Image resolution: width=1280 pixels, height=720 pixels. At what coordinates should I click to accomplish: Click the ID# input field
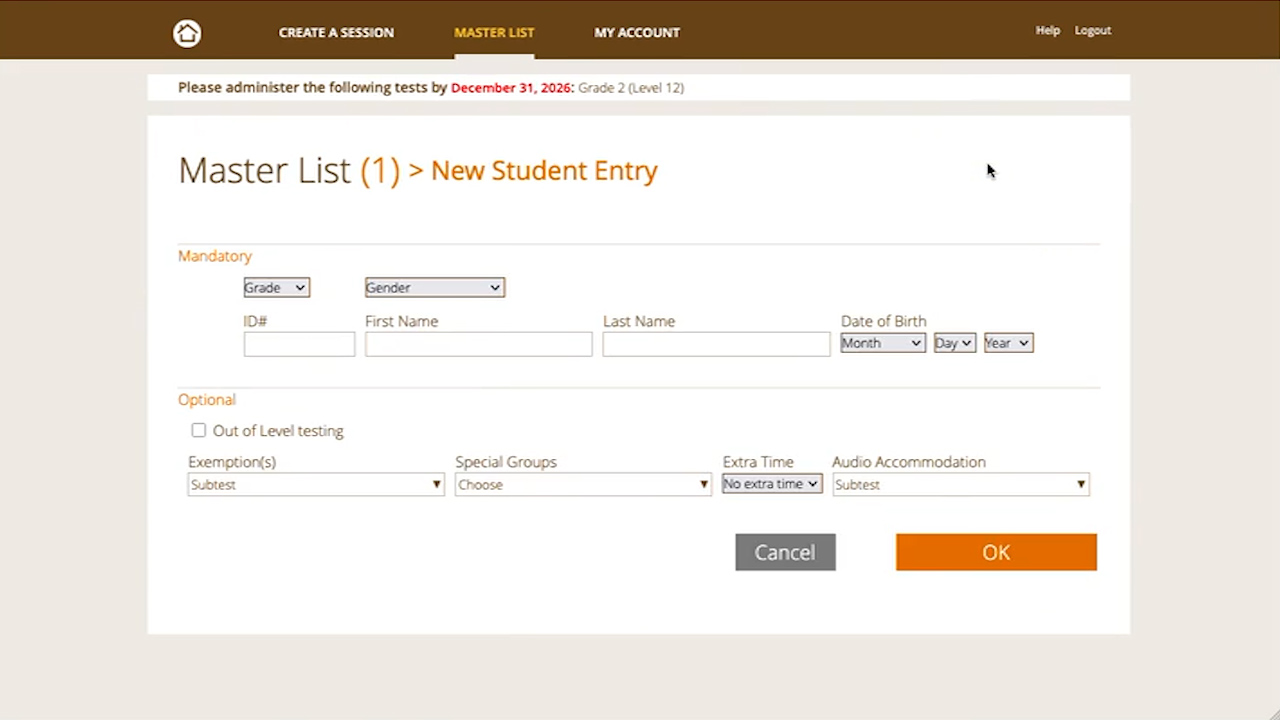click(299, 344)
